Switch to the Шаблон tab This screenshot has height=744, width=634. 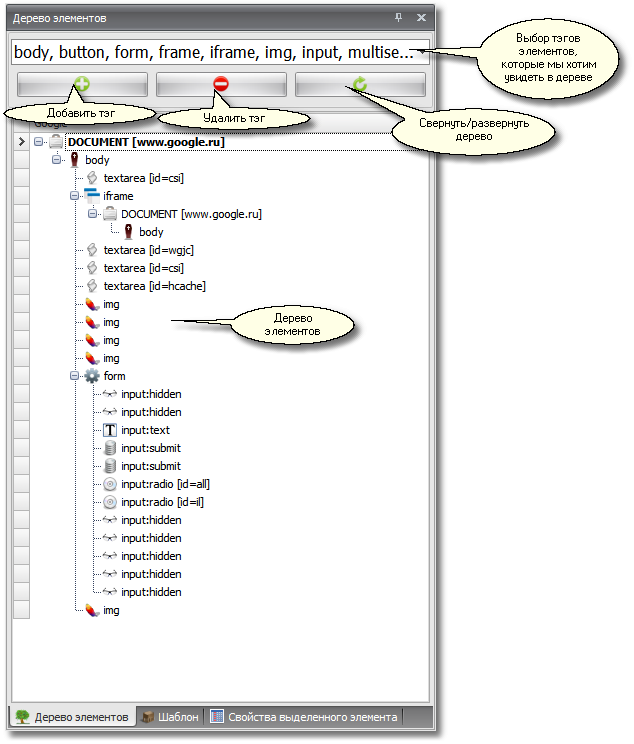coord(170,717)
